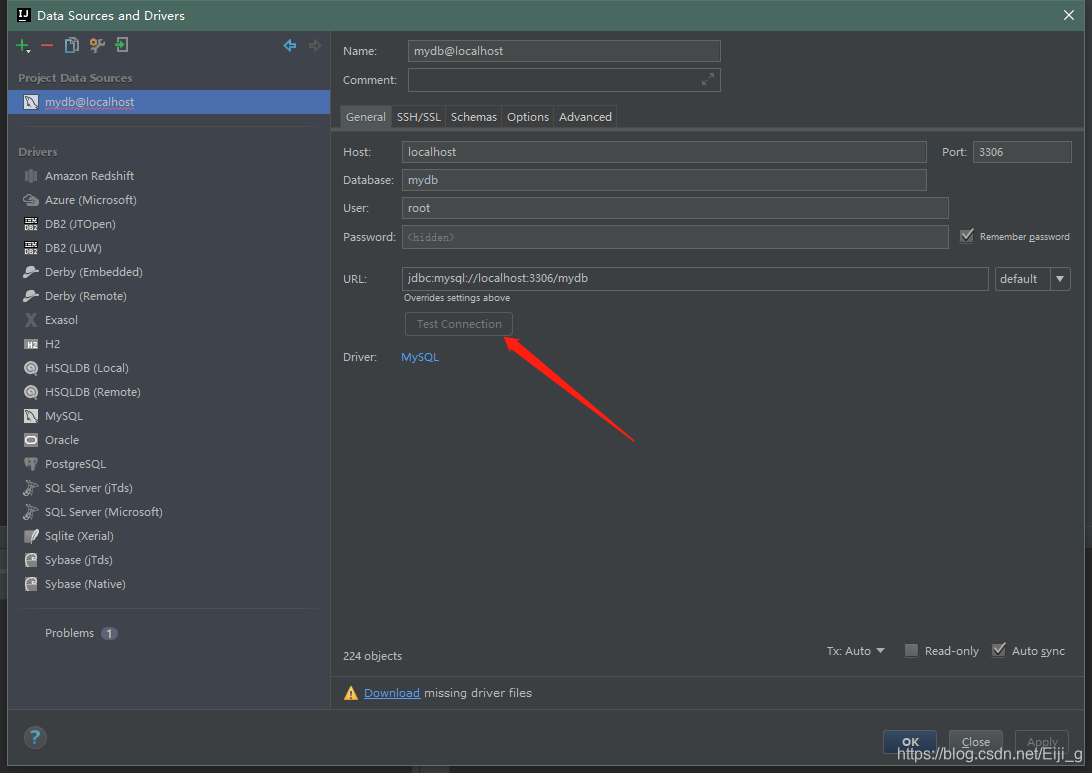Click the Database field containing mydb

(664, 180)
